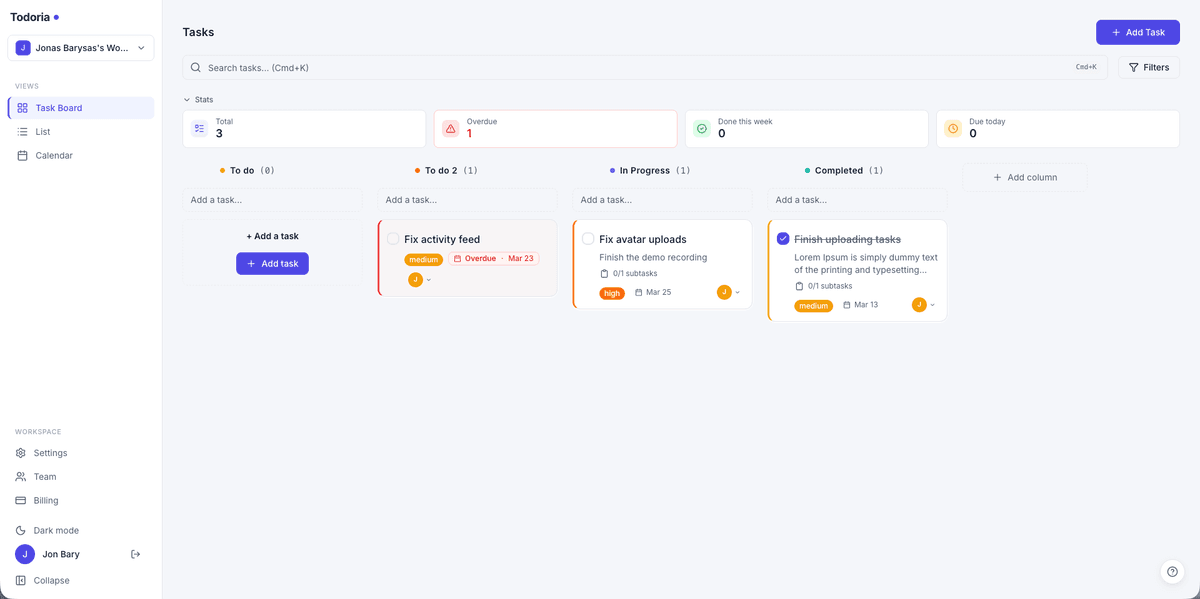The image size is (1200, 599).
Task: Click the Overdue warning triangle icon
Action: click(450, 129)
